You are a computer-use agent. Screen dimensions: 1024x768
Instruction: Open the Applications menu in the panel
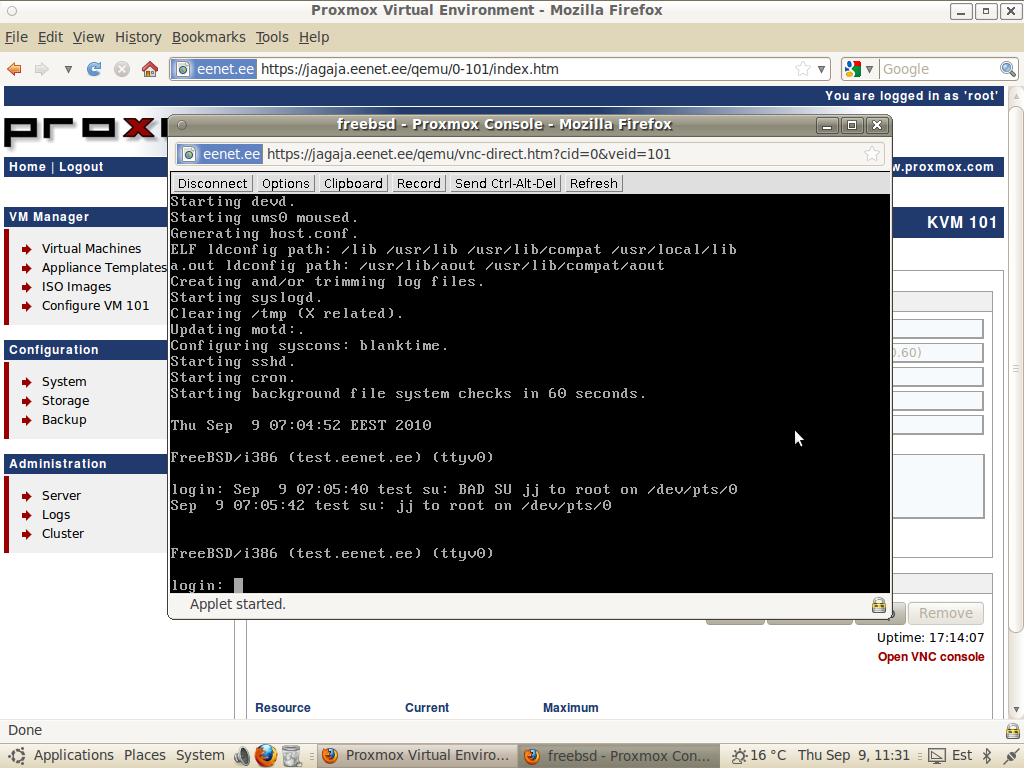[74, 756]
